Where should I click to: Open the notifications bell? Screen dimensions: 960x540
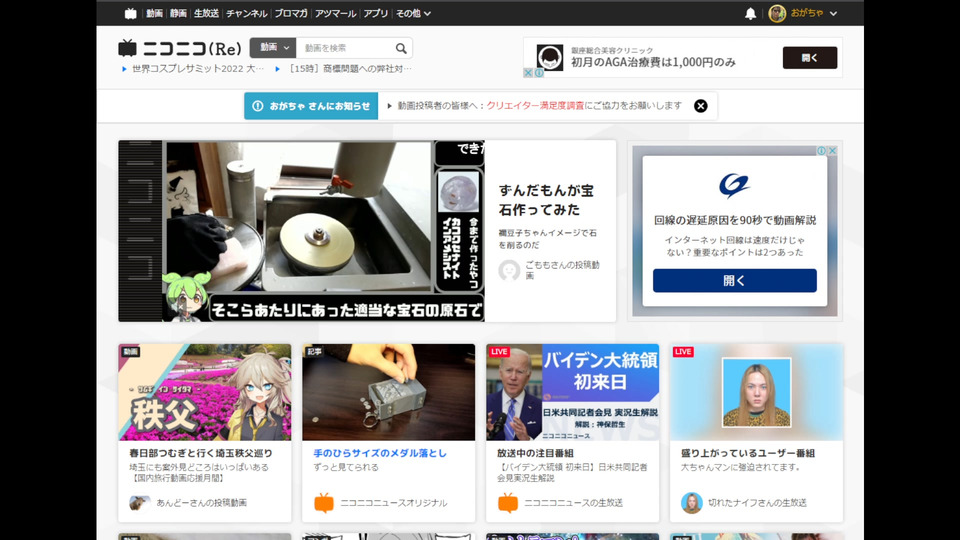coord(750,13)
